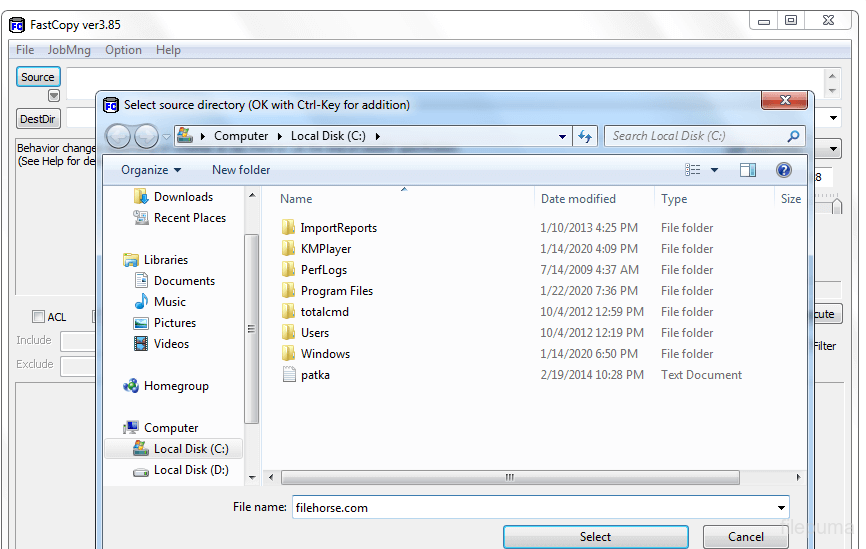Expand the Organize dropdown
866x549 pixels.
(x=151, y=170)
